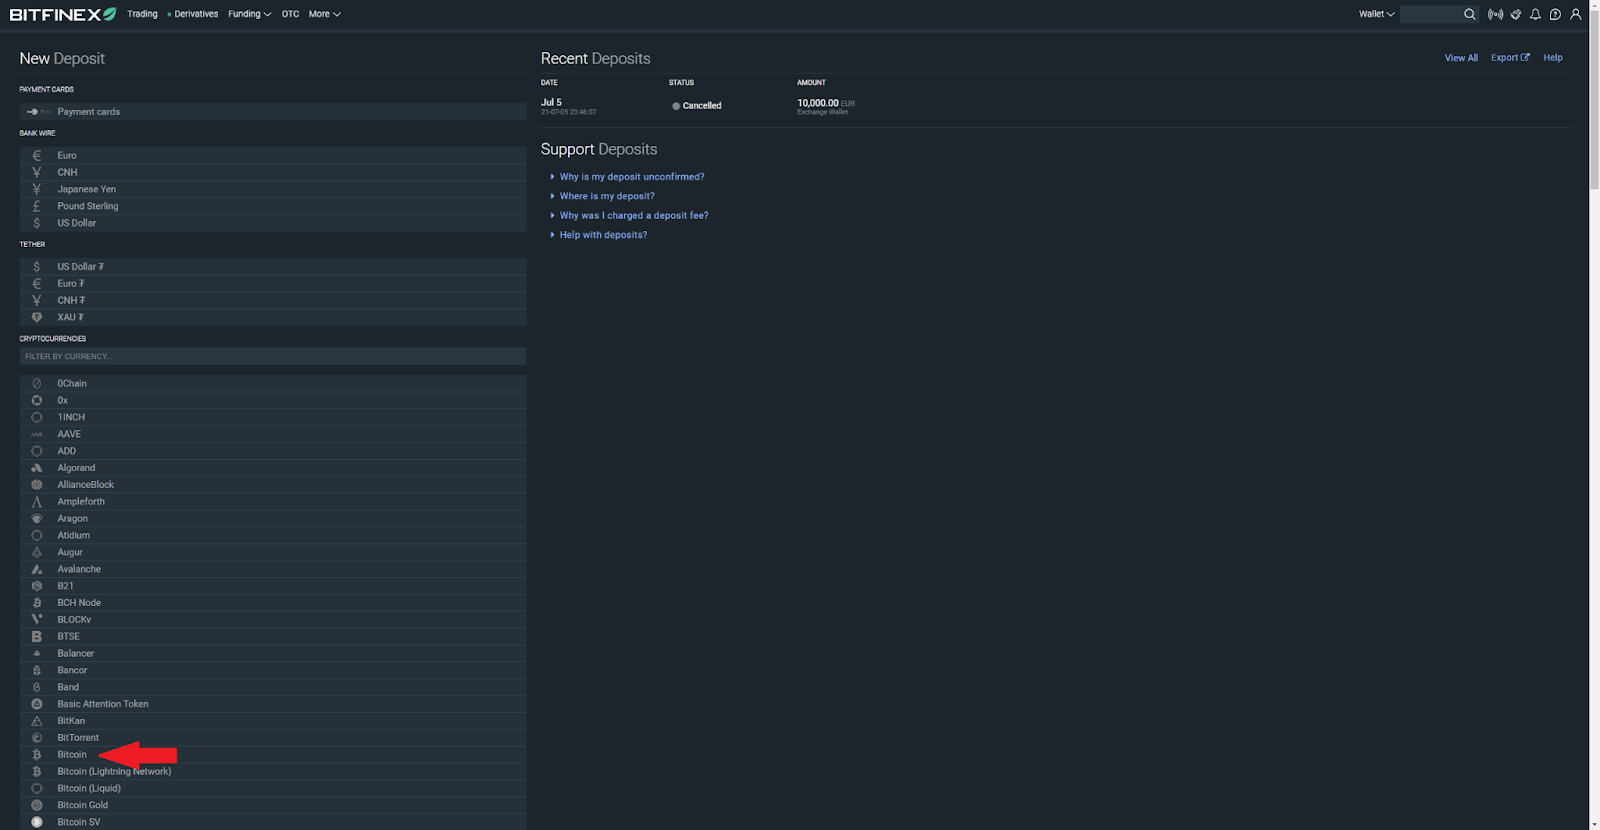The width and height of the screenshot is (1600, 830).
Task: Select the Bancor row
Action: pyautogui.click(x=272, y=670)
